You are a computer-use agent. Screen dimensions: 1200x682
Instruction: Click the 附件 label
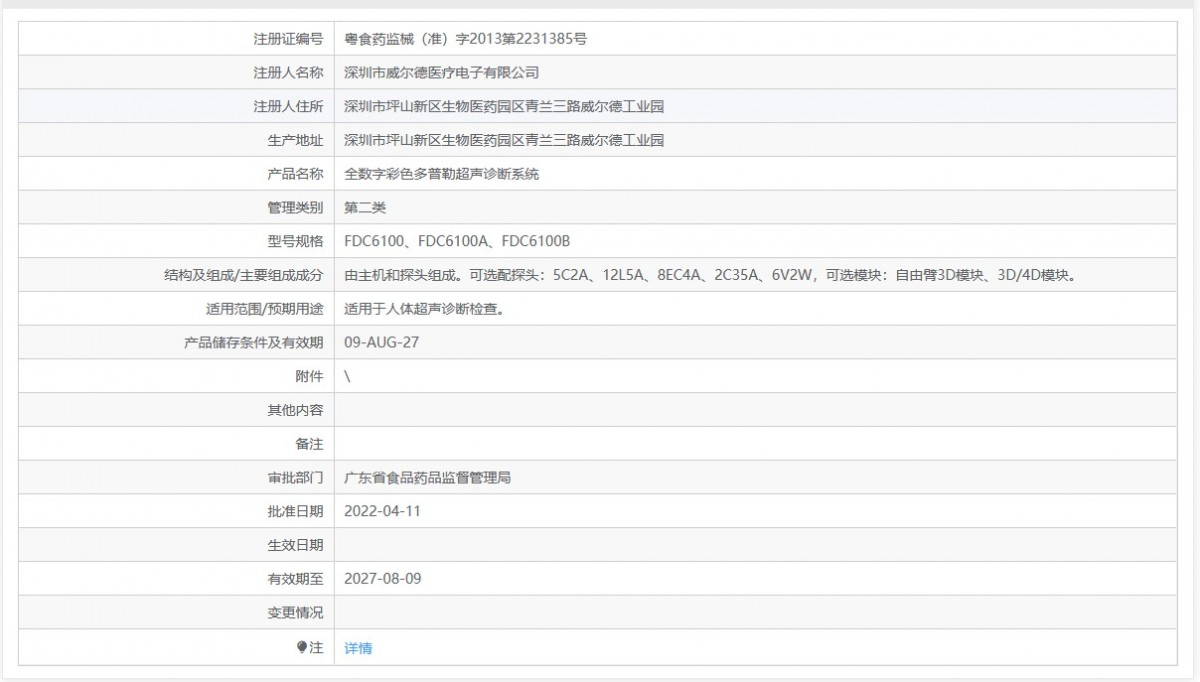(309, 376)
